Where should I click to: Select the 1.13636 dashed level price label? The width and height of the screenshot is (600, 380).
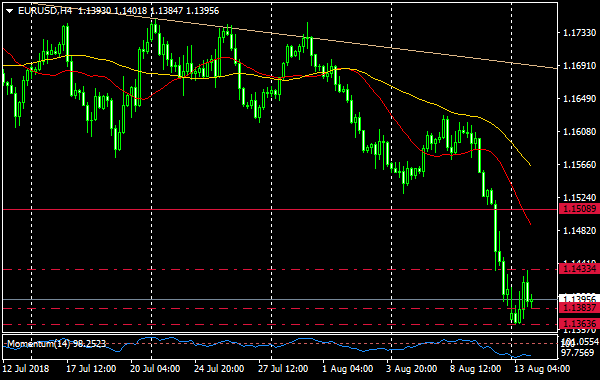[580, 324]
